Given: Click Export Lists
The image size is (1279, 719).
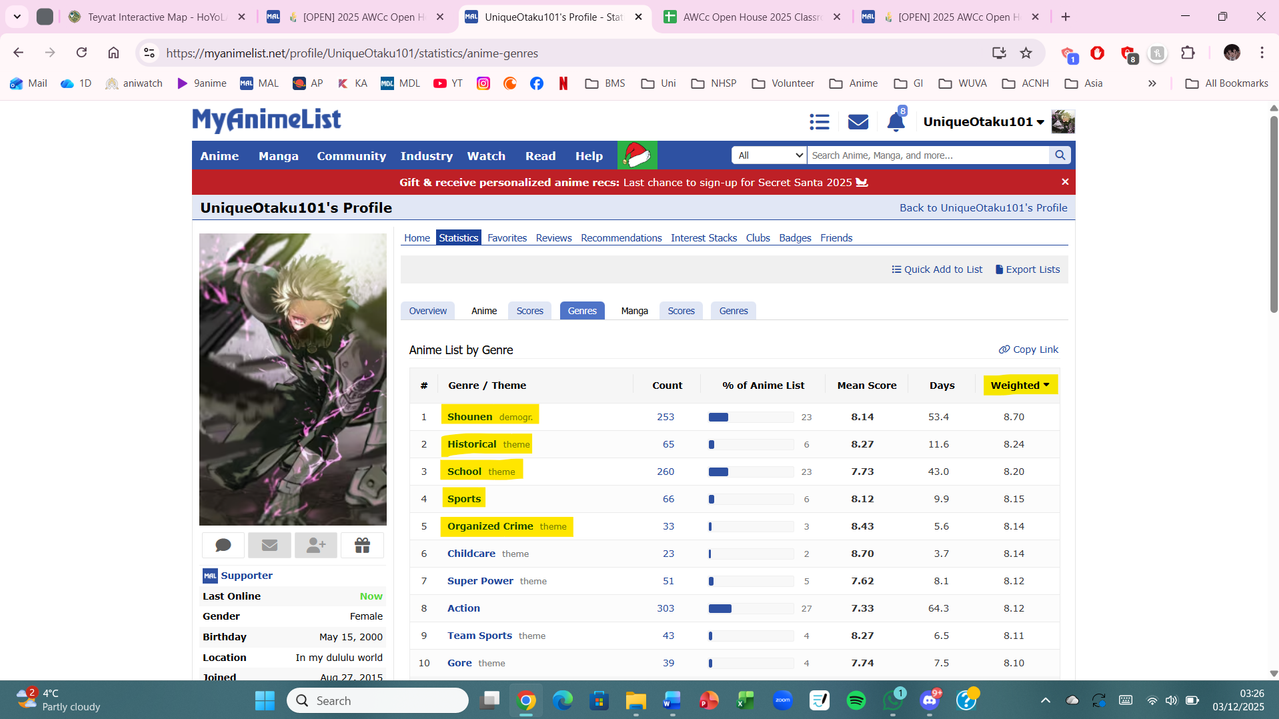Looking at the screenshot, I should (1027, 269).
